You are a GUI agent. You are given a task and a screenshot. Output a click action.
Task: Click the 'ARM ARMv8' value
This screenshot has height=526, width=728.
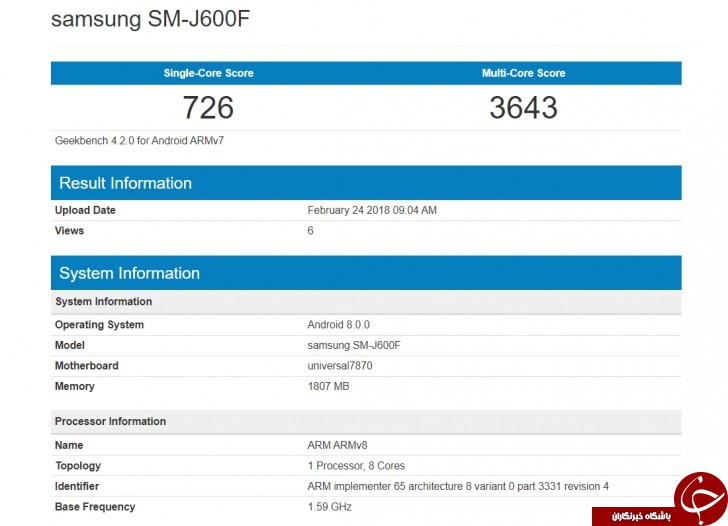pos(337,445)
